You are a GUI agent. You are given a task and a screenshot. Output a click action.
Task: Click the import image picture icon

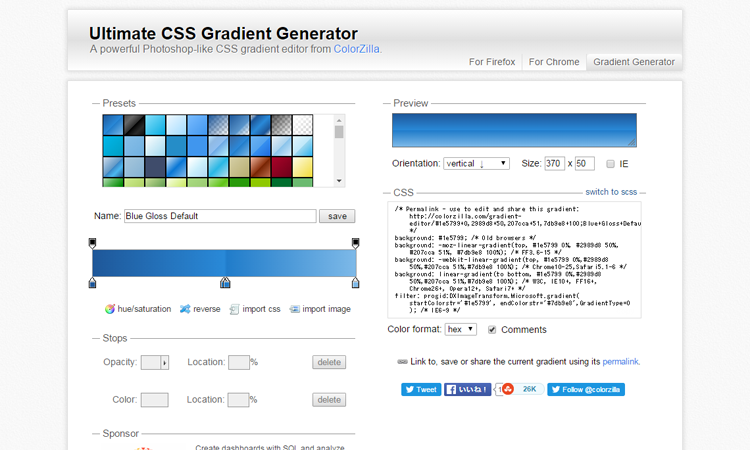point(295,309)
